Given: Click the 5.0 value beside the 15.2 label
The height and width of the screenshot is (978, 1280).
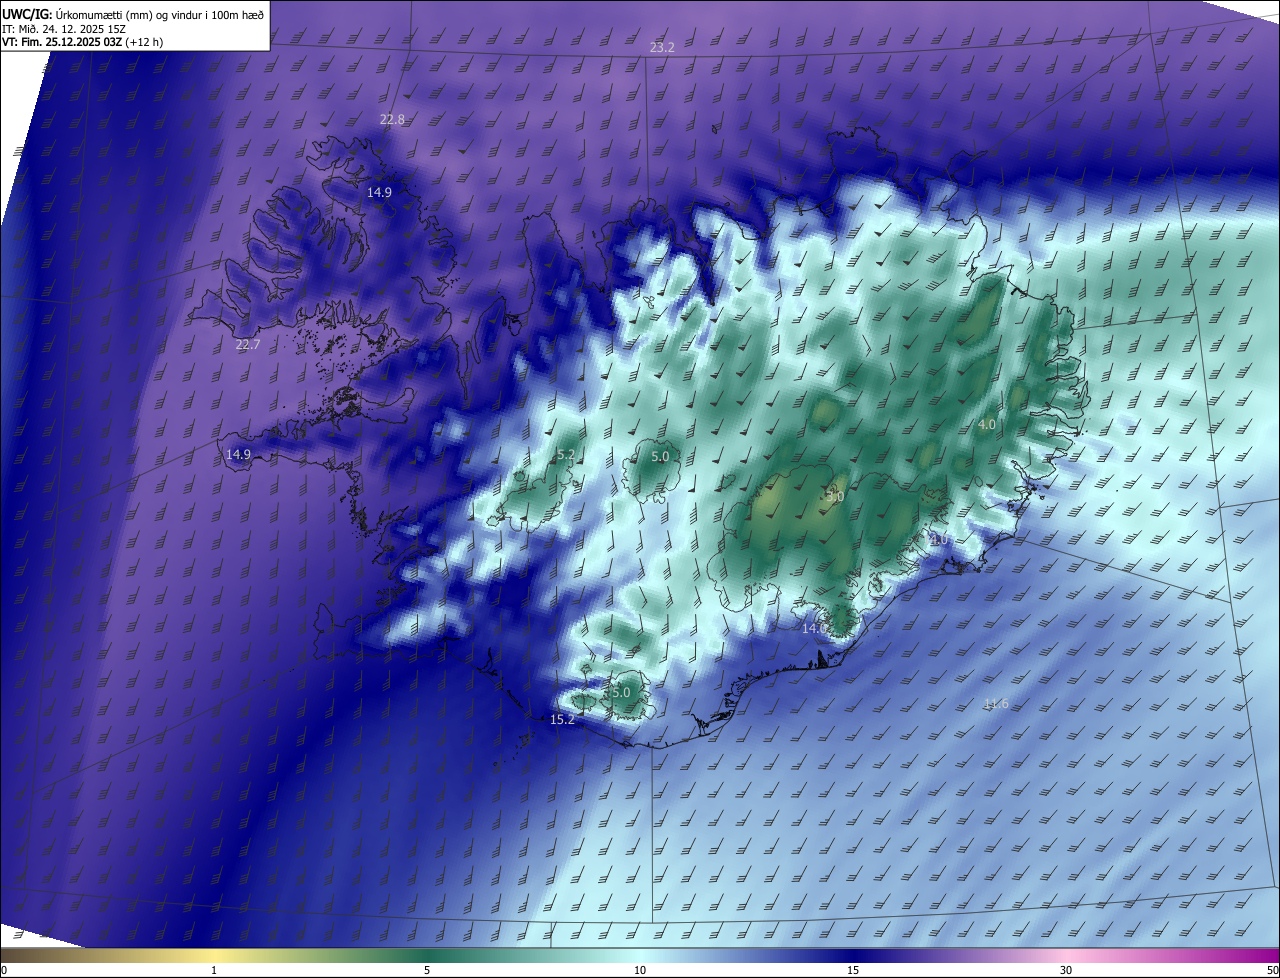Looking at the screenshot, I should [620, 693].
